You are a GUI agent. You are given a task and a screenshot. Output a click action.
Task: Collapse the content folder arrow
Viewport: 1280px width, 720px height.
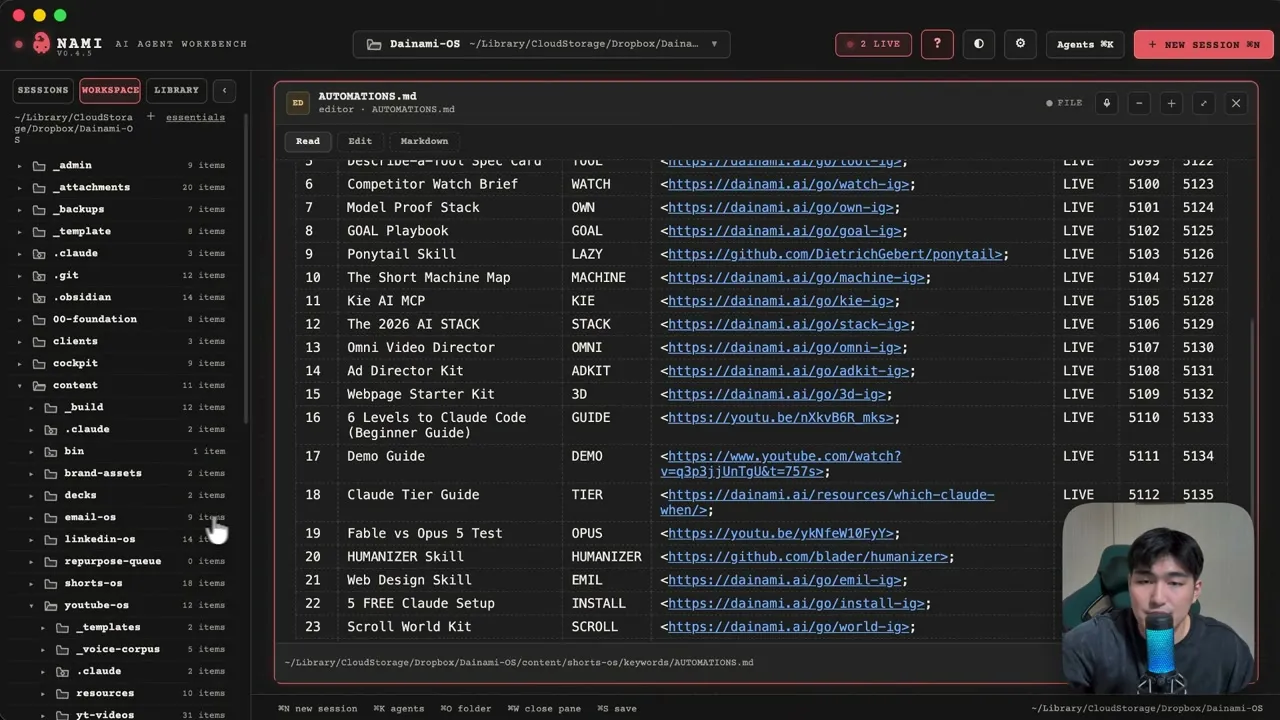click(19, 385)
